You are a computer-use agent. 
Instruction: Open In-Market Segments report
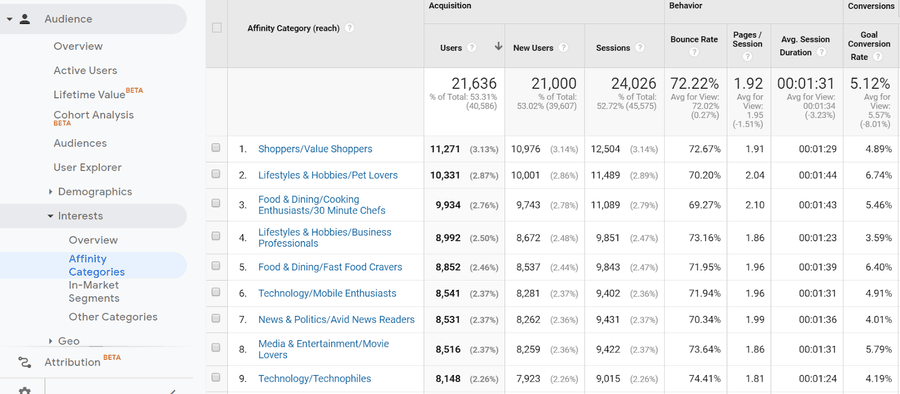(94, 292)
